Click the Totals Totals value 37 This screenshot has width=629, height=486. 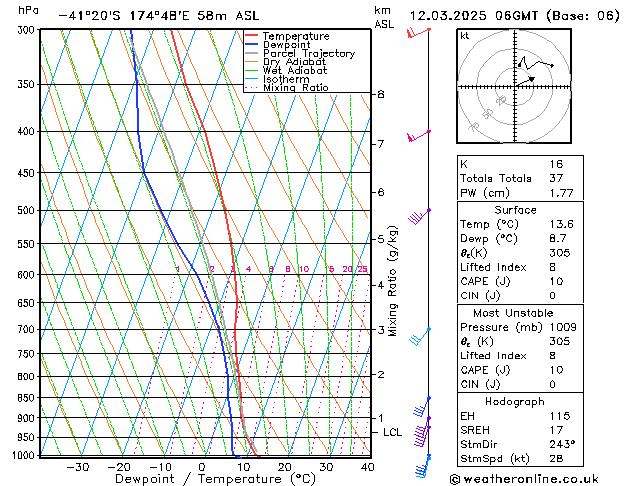pyautogui.click(x=556, y=178)
